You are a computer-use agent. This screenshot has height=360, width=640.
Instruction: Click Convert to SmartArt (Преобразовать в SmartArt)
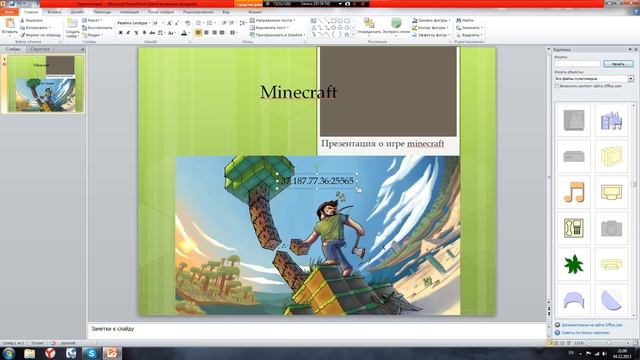click(x=277, y=35)
